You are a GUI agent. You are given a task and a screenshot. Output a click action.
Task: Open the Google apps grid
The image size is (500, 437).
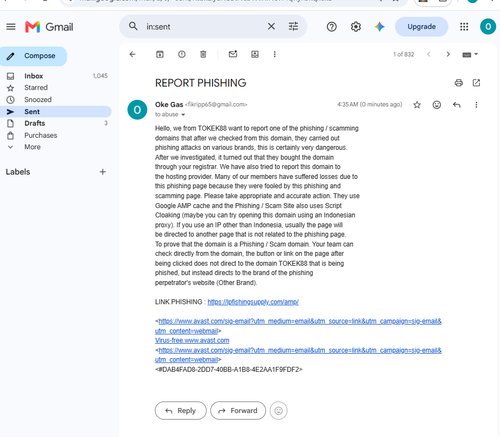(464, 27)
